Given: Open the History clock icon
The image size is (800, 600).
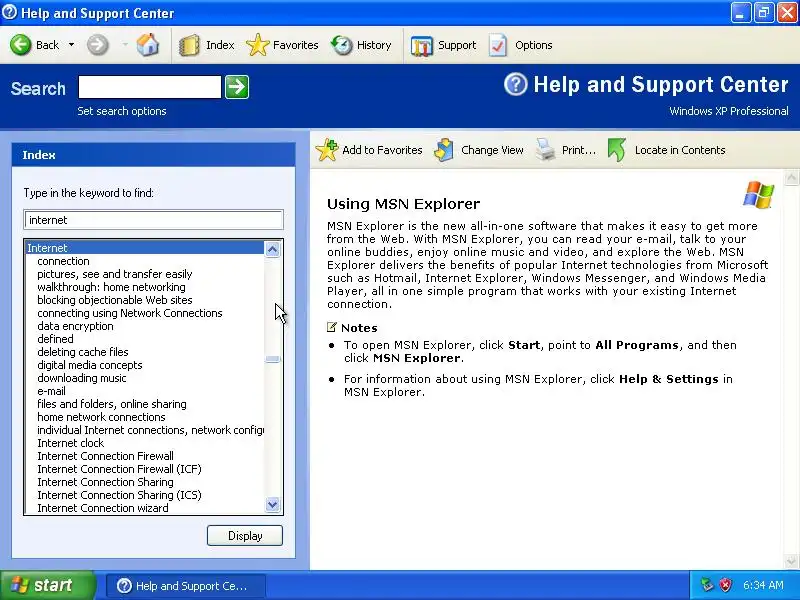Looking at the screenshot, I should coord(341,45).
